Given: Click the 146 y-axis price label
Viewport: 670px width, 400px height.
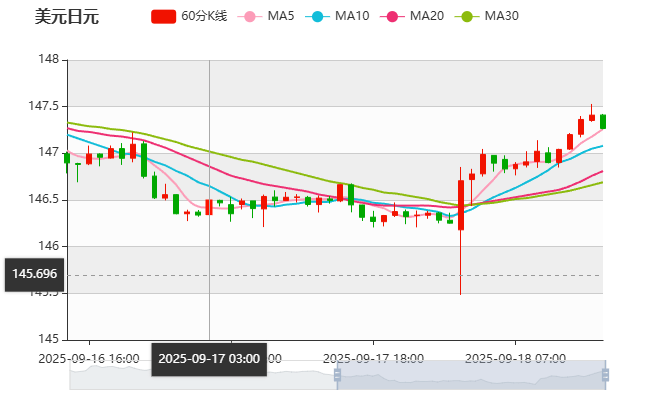Looking at the screenshot, I should point(48,246).
